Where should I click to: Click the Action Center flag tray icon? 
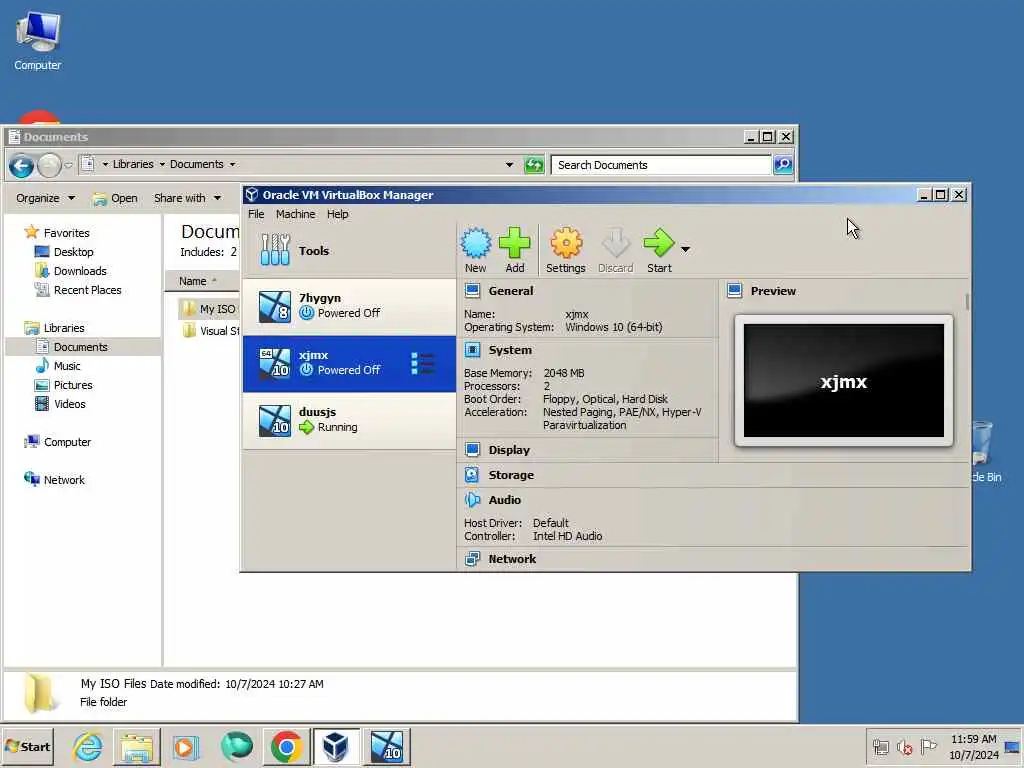tap(928, 746)
